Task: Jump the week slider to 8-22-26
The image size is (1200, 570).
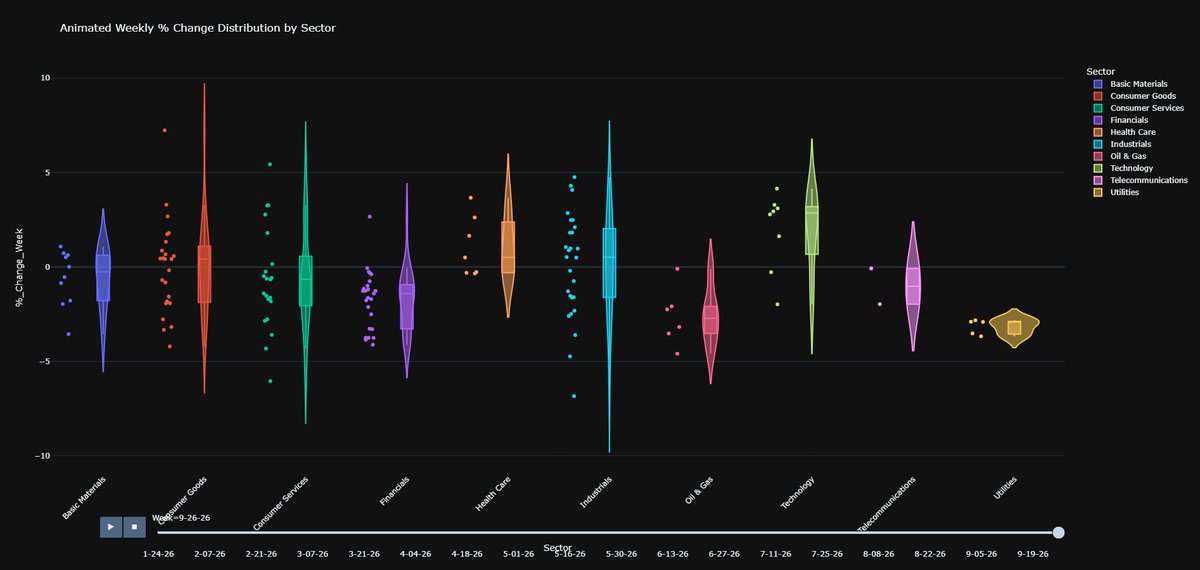Action: pyautogui.click(x=931, y=553)
